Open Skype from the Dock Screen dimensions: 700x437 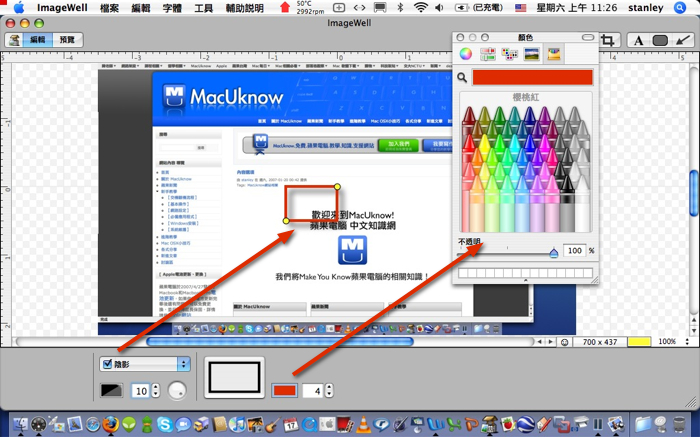point(165,424)
